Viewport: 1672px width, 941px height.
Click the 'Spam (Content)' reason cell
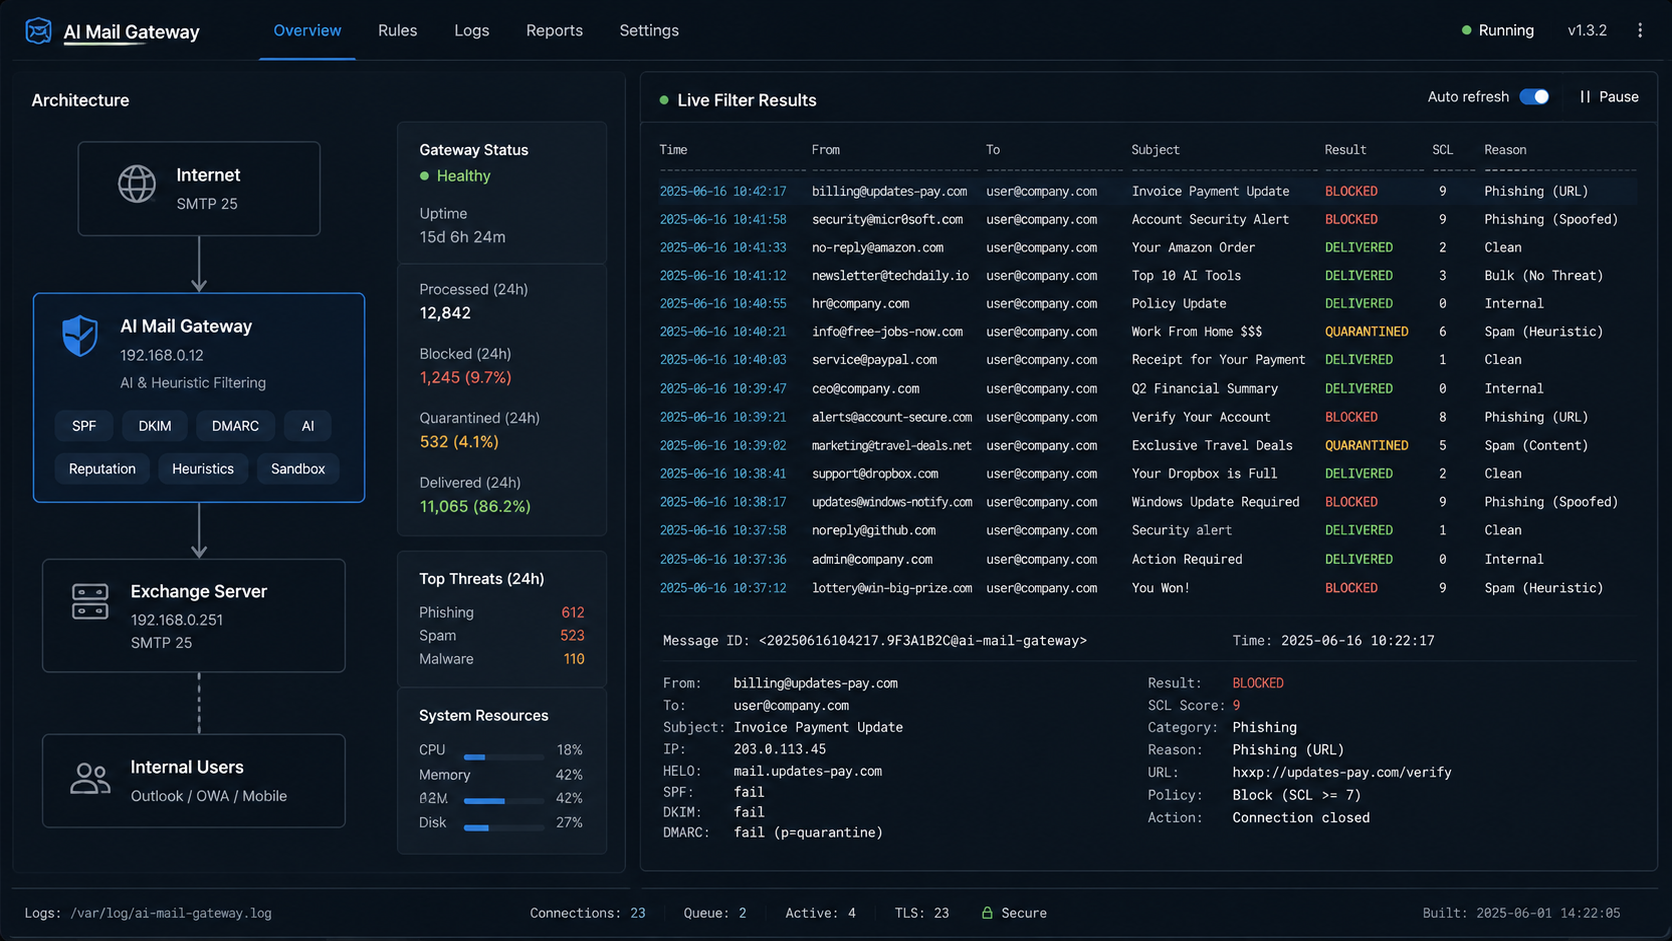tap(1536, 445)
